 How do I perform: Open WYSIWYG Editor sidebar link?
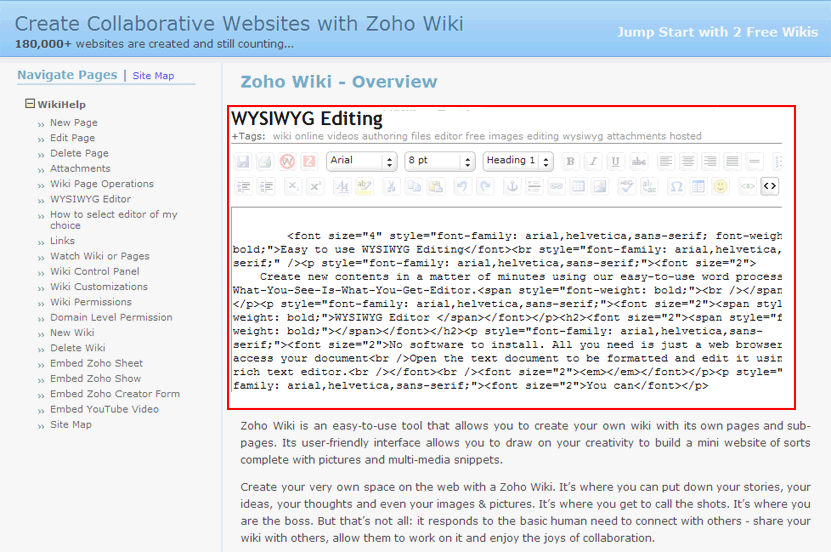coord(90,199)
